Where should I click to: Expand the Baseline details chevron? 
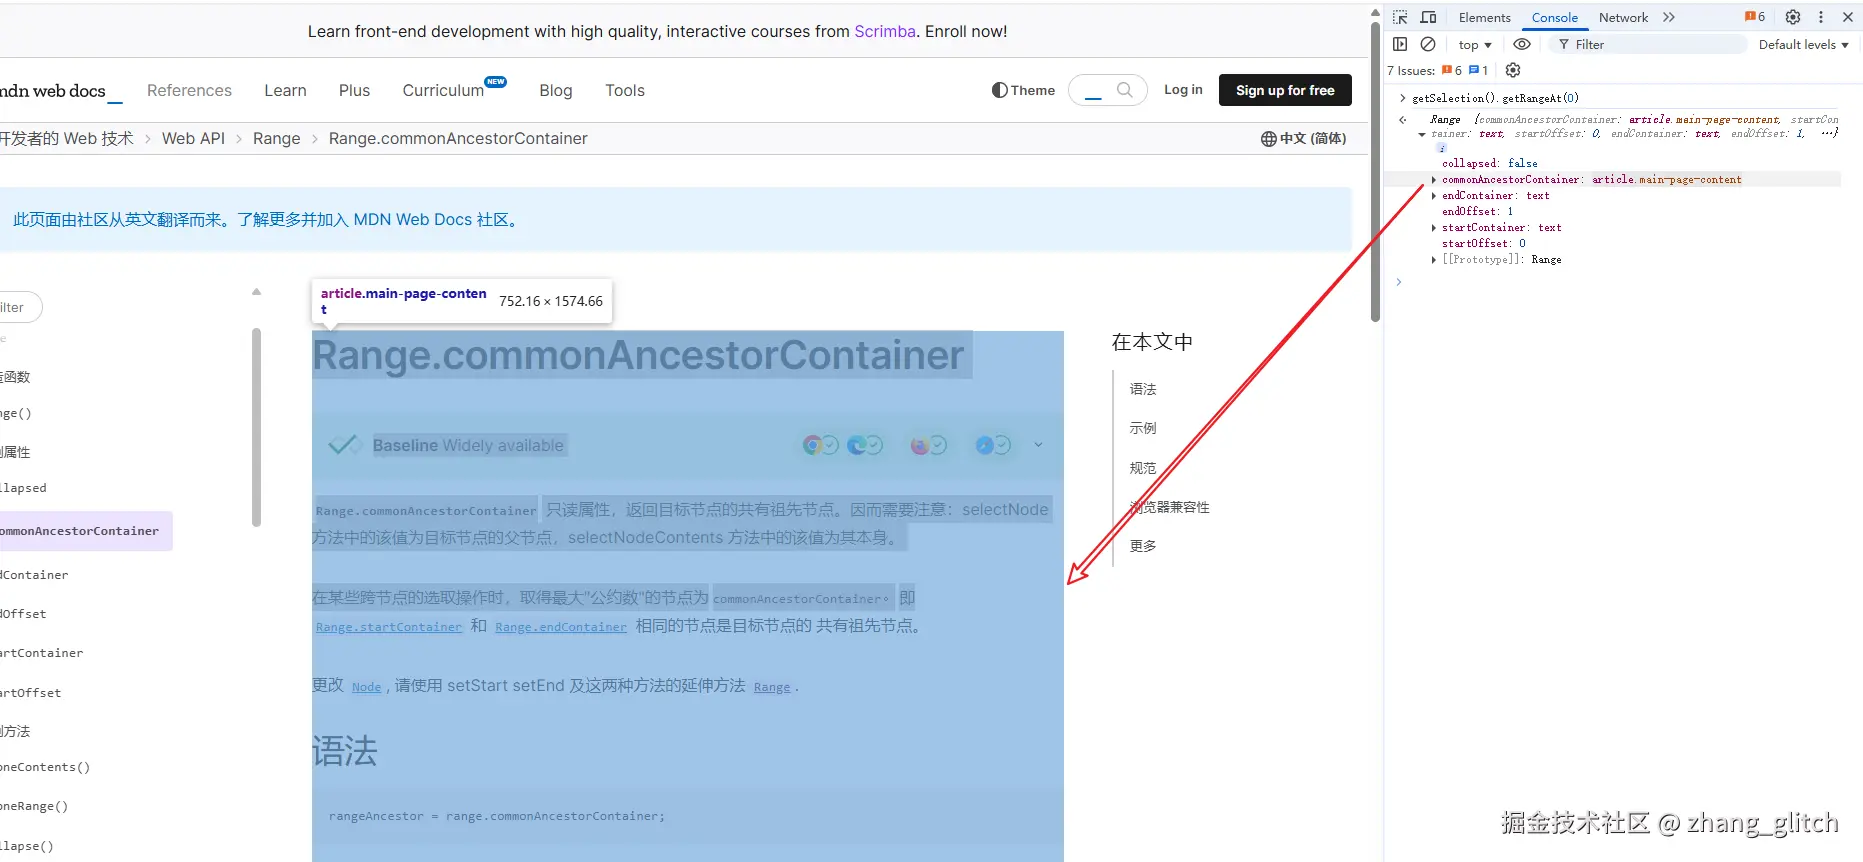(x=1038, y=445)
